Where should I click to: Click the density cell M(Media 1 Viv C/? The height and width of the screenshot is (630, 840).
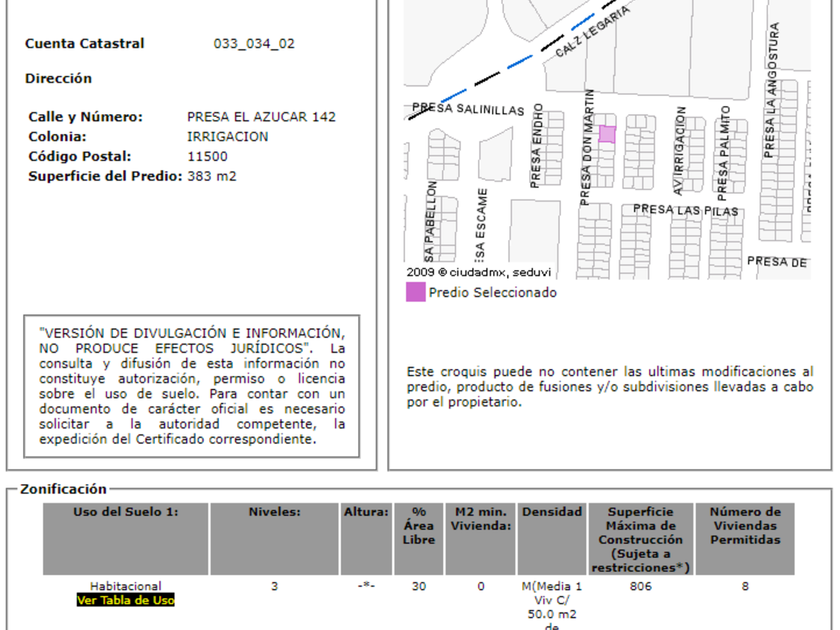(552, 605)
